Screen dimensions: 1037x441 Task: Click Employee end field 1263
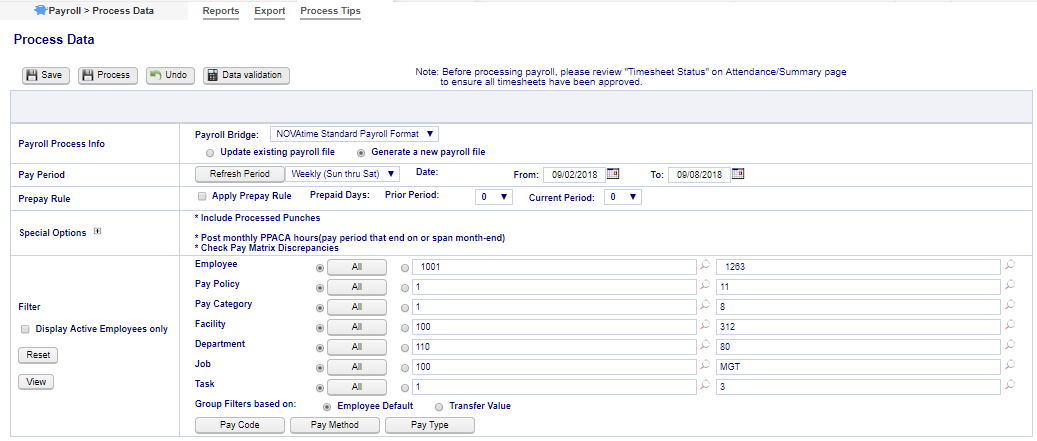coord(858,267)
